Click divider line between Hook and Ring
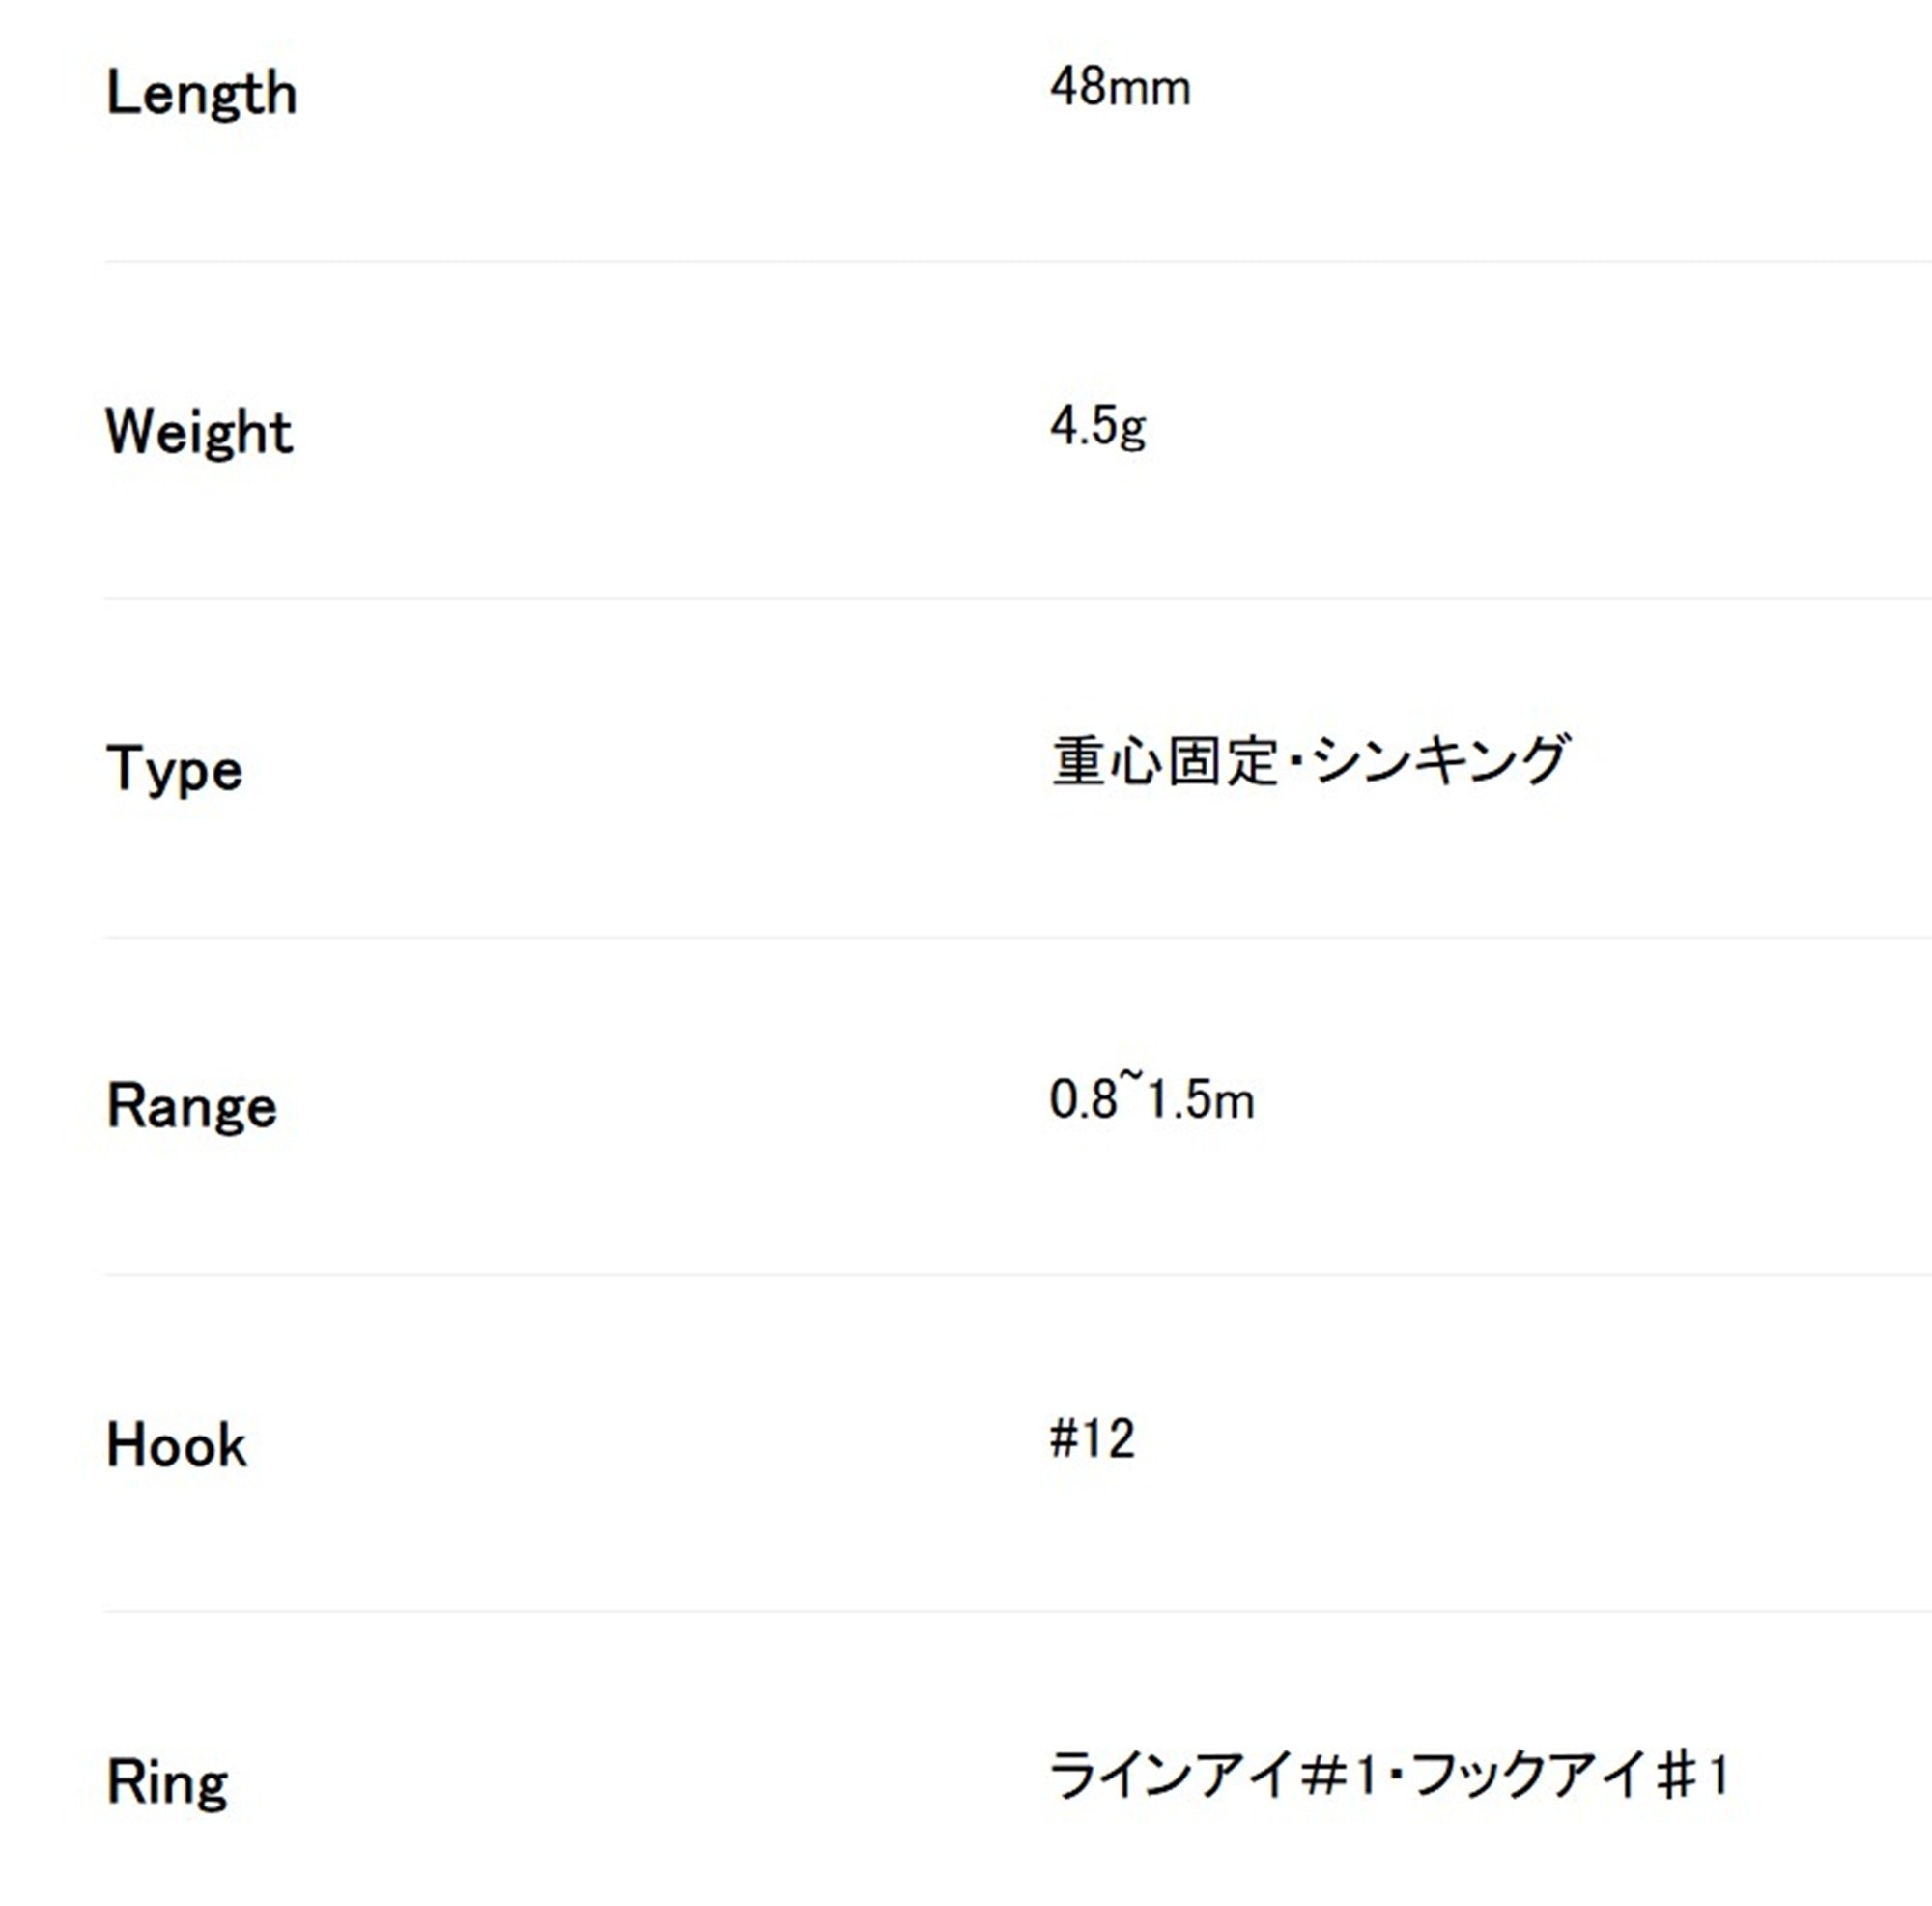The width and height of the screenshot is (1932, 1906). click(x=1018, y=1611)
